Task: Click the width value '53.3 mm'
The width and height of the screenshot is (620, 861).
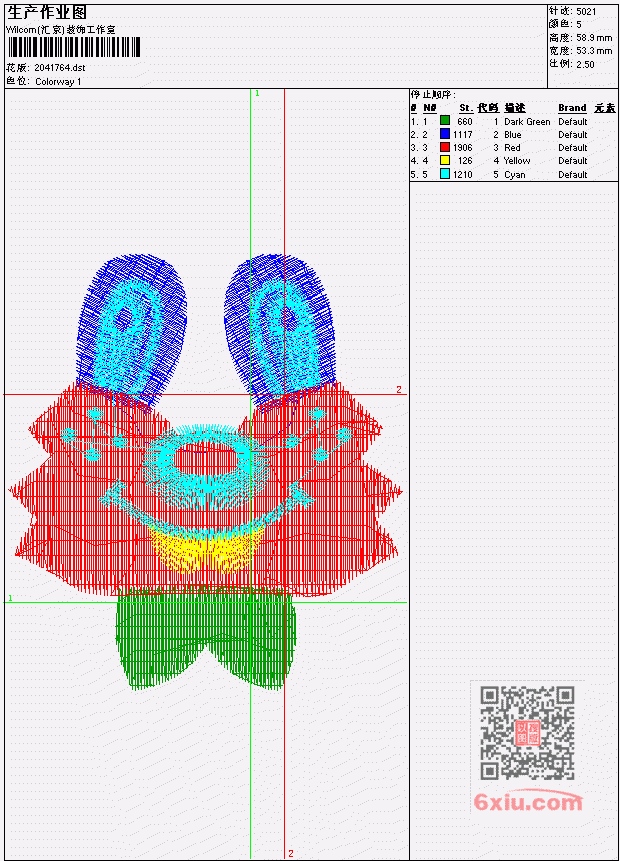Action: (x=594, y=51)
